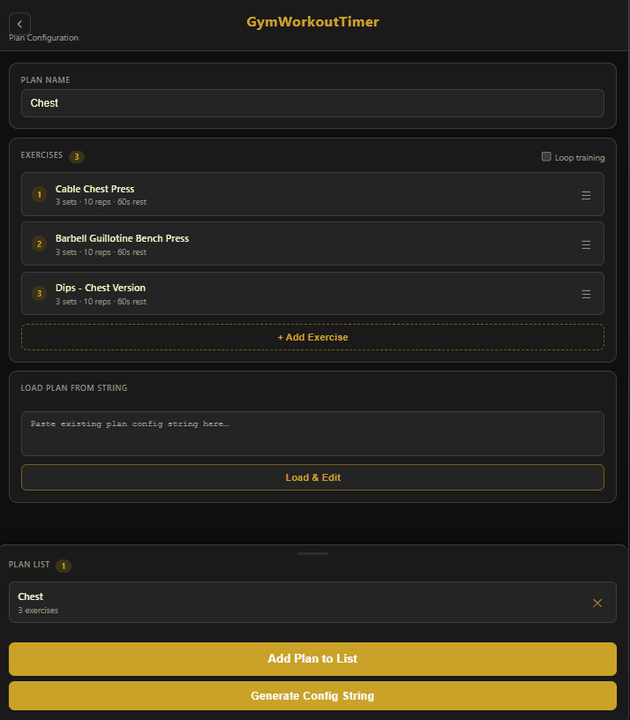The width and height of the screenshot is (630, 720).
Task: Open the Barbell Guillotine Bench Press exercise
Action: 312,244
